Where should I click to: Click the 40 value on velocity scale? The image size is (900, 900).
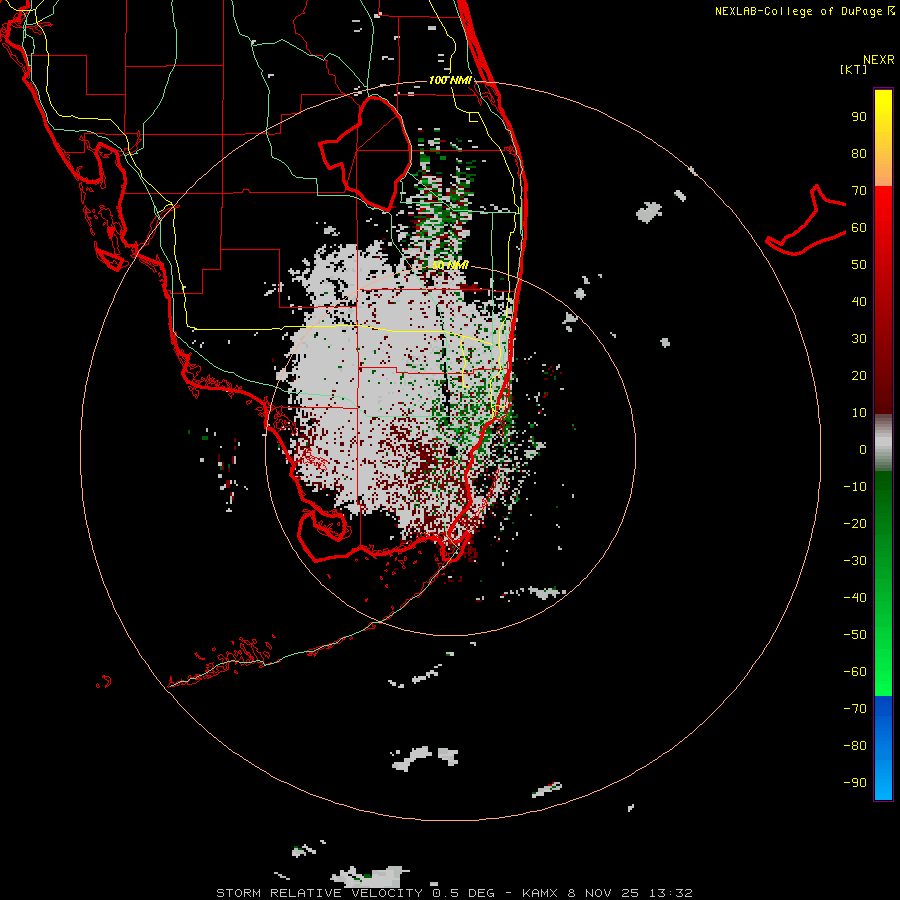click(859, 301)
